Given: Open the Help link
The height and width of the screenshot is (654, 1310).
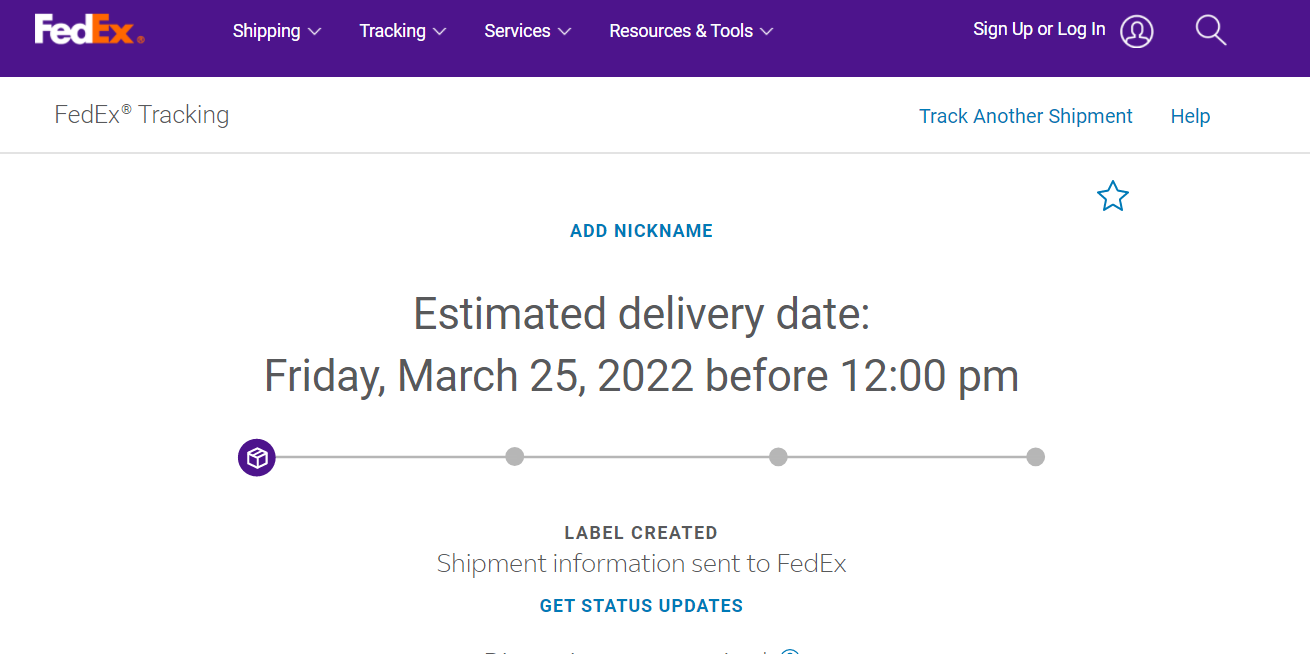Looking at the screenshot, I should (1190, 115).
